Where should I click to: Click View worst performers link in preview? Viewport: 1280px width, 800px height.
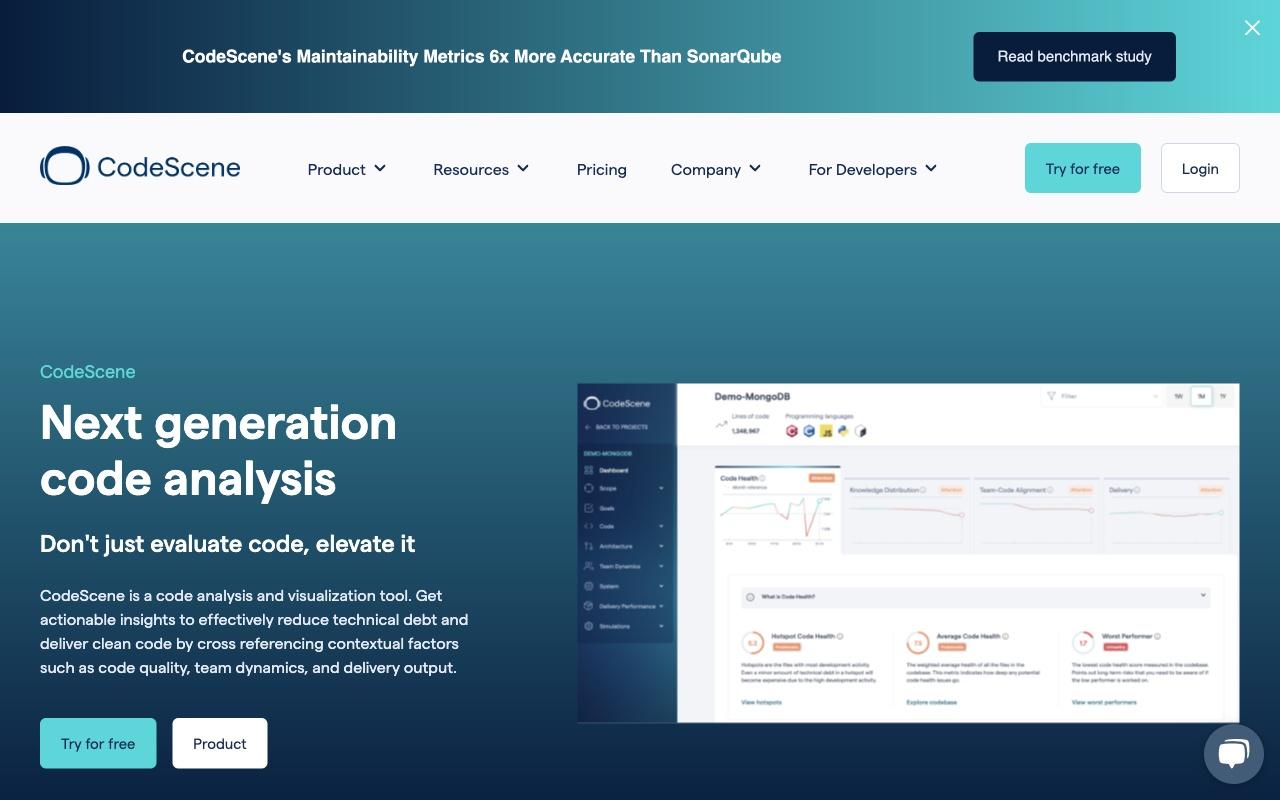[x=1104, y=702]
